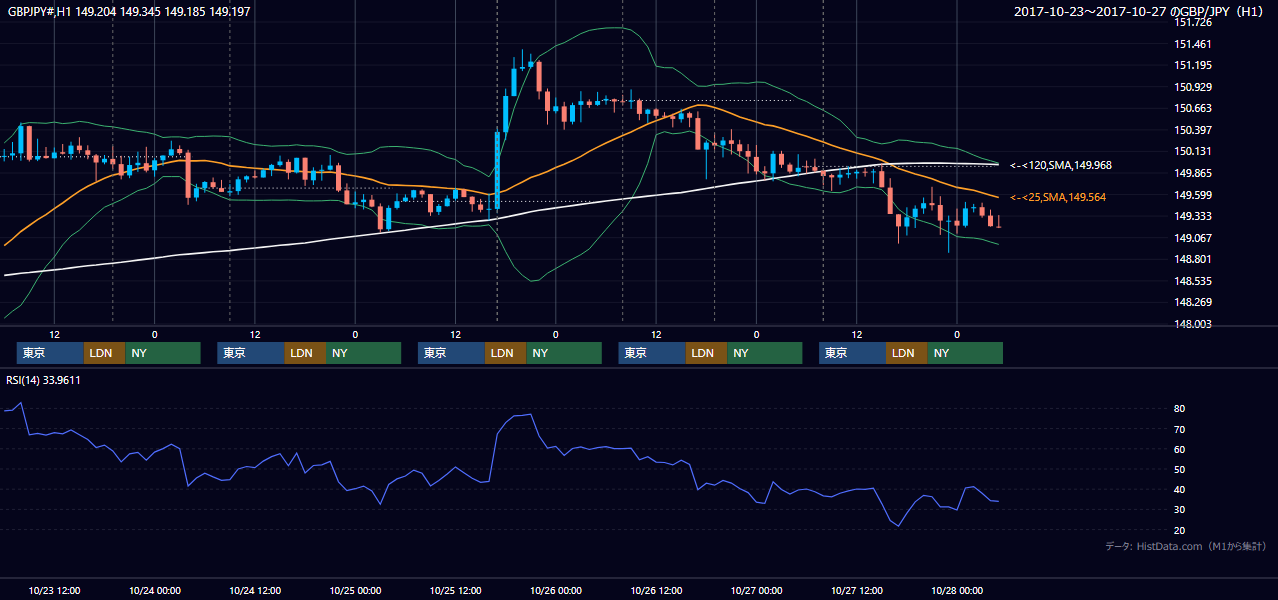Click the 東京 session block above 10/23 12:00
The height and width of the screenshot is (600, 1278).
point(50,353)
